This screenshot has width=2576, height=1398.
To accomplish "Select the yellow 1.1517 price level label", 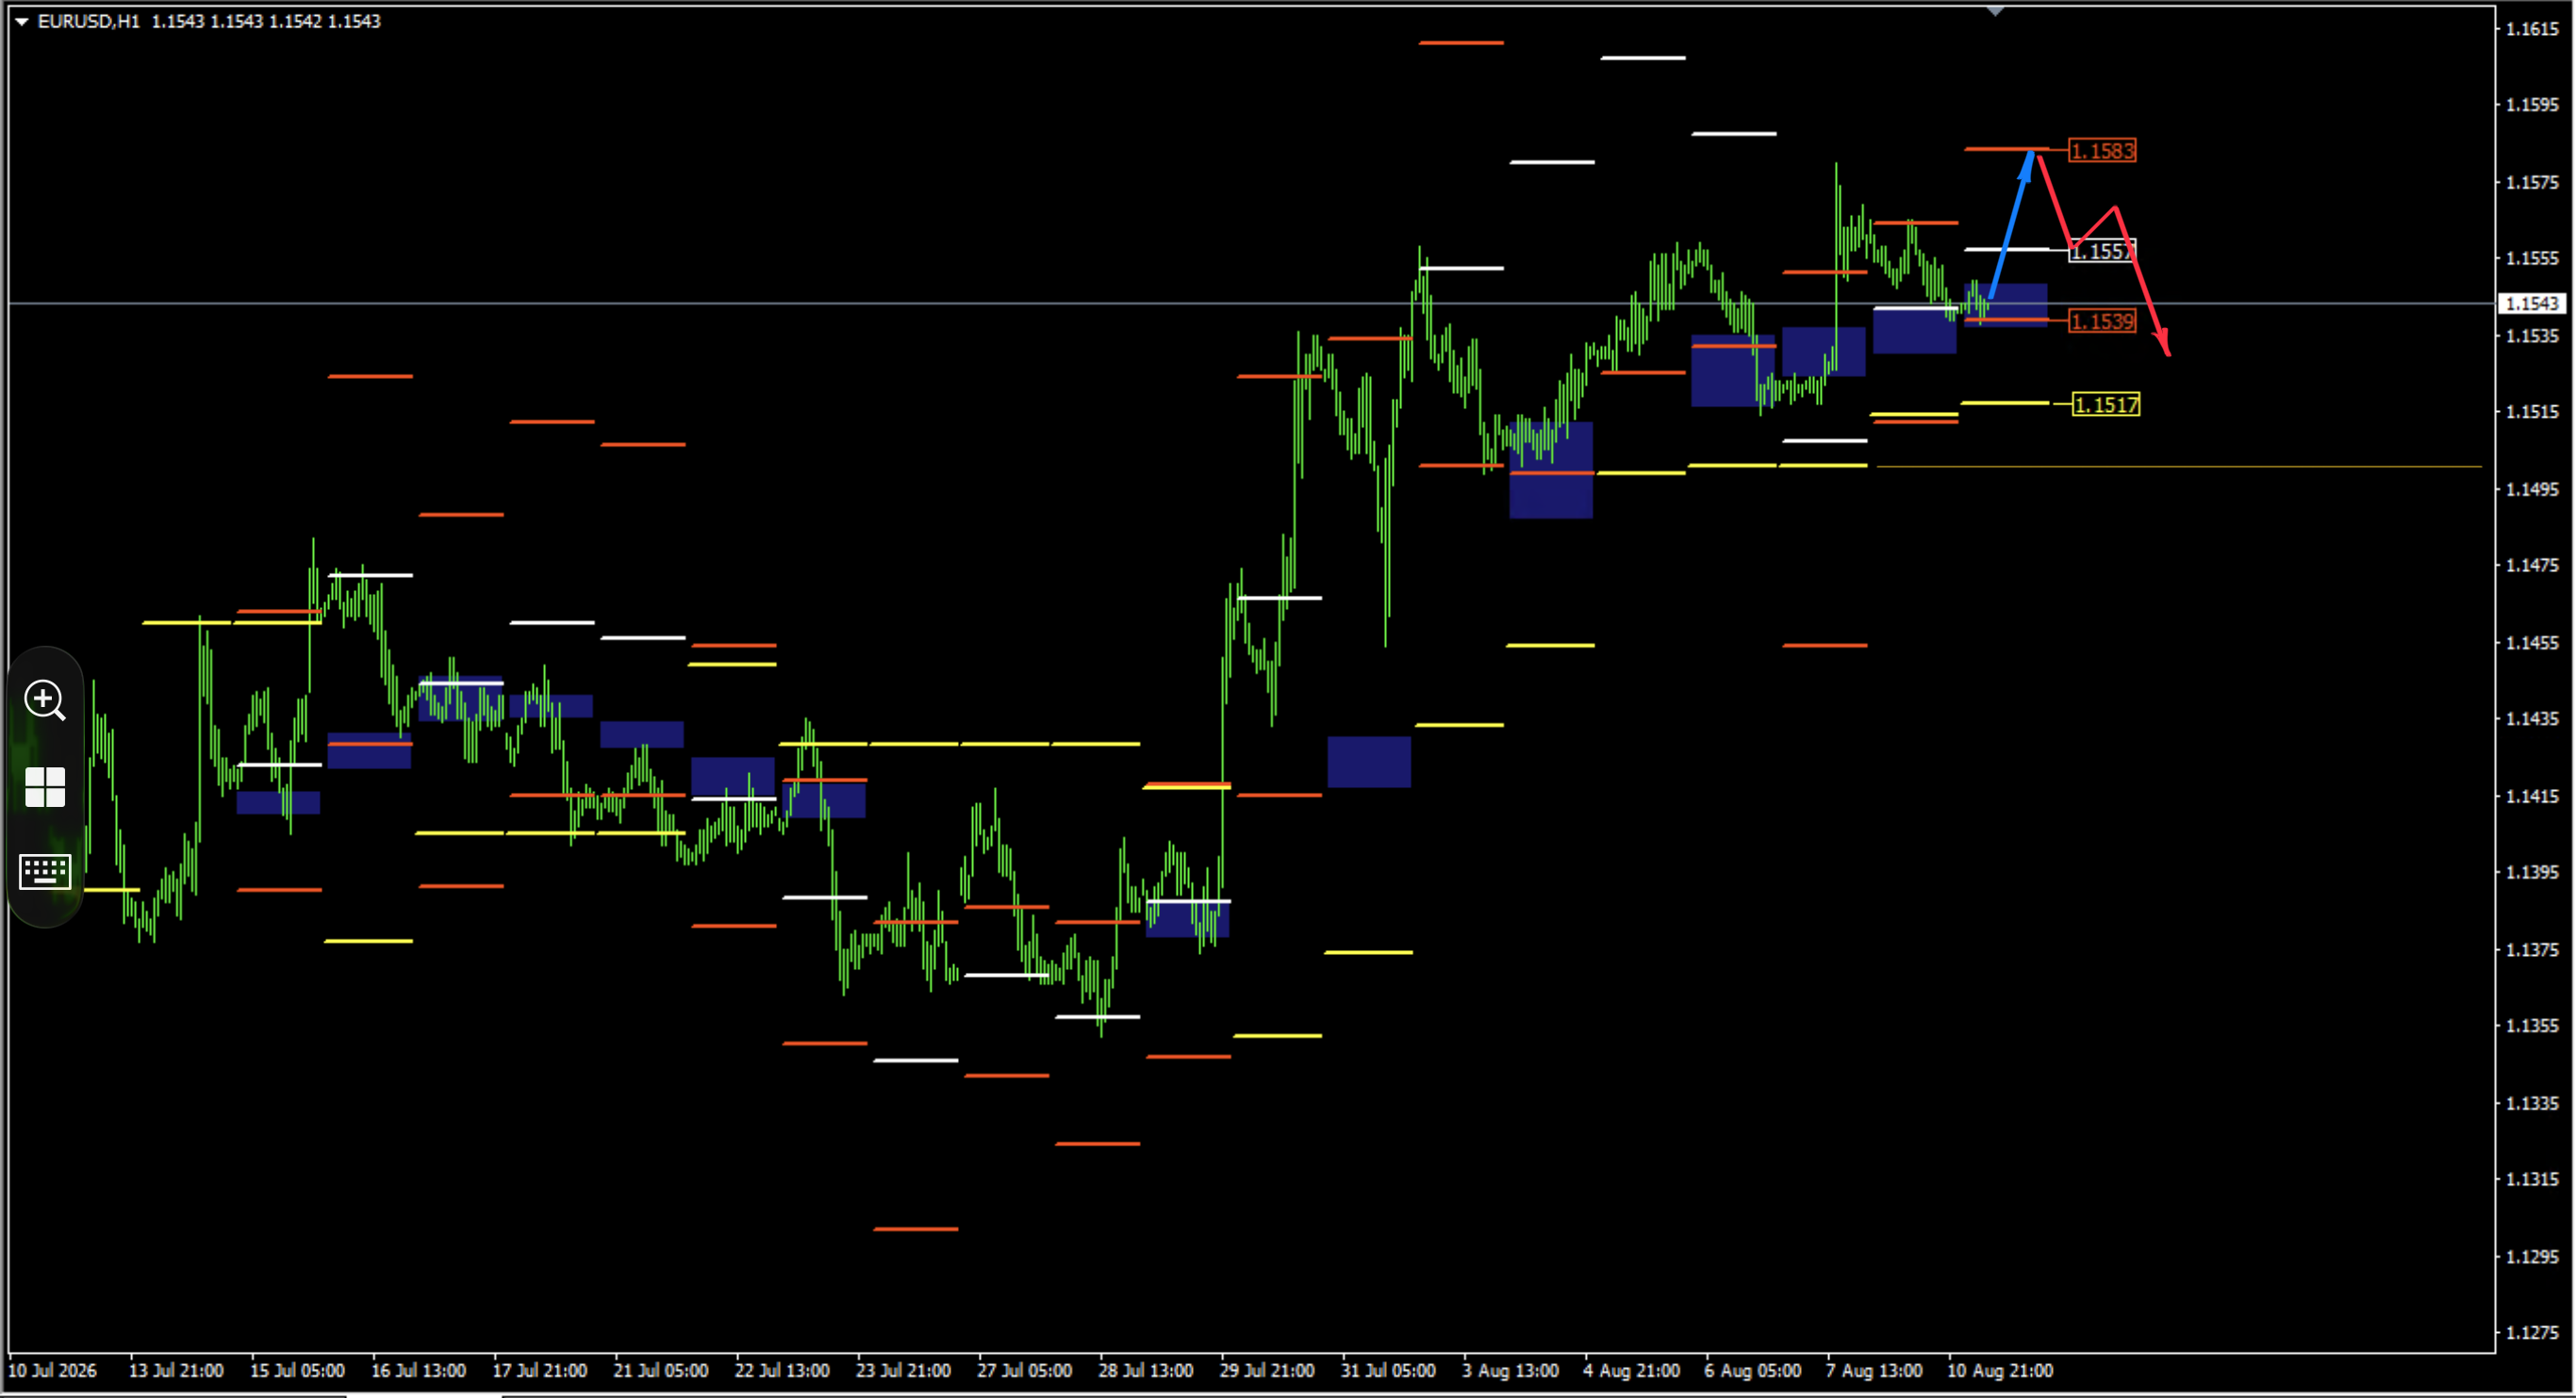I will coord(2106,404).
